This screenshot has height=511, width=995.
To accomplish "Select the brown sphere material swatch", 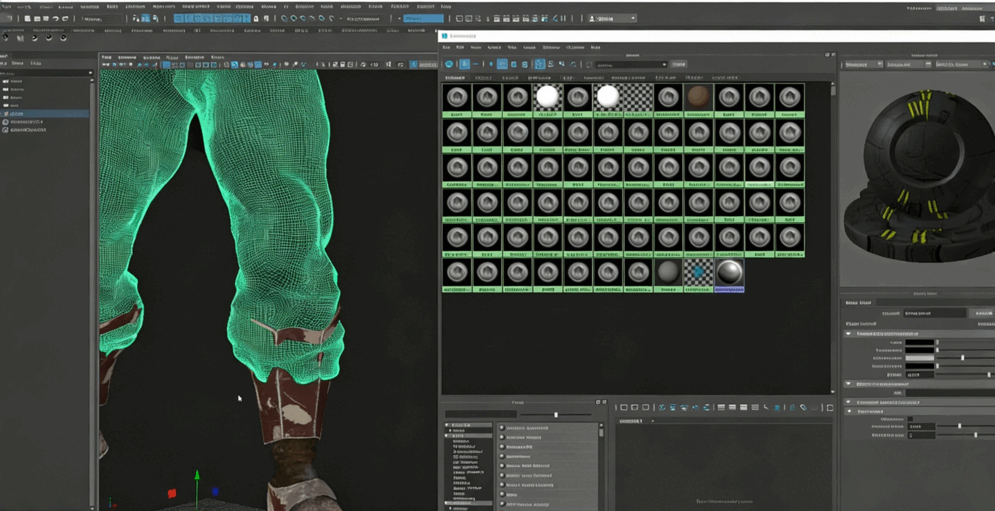I will pos(698,96).
